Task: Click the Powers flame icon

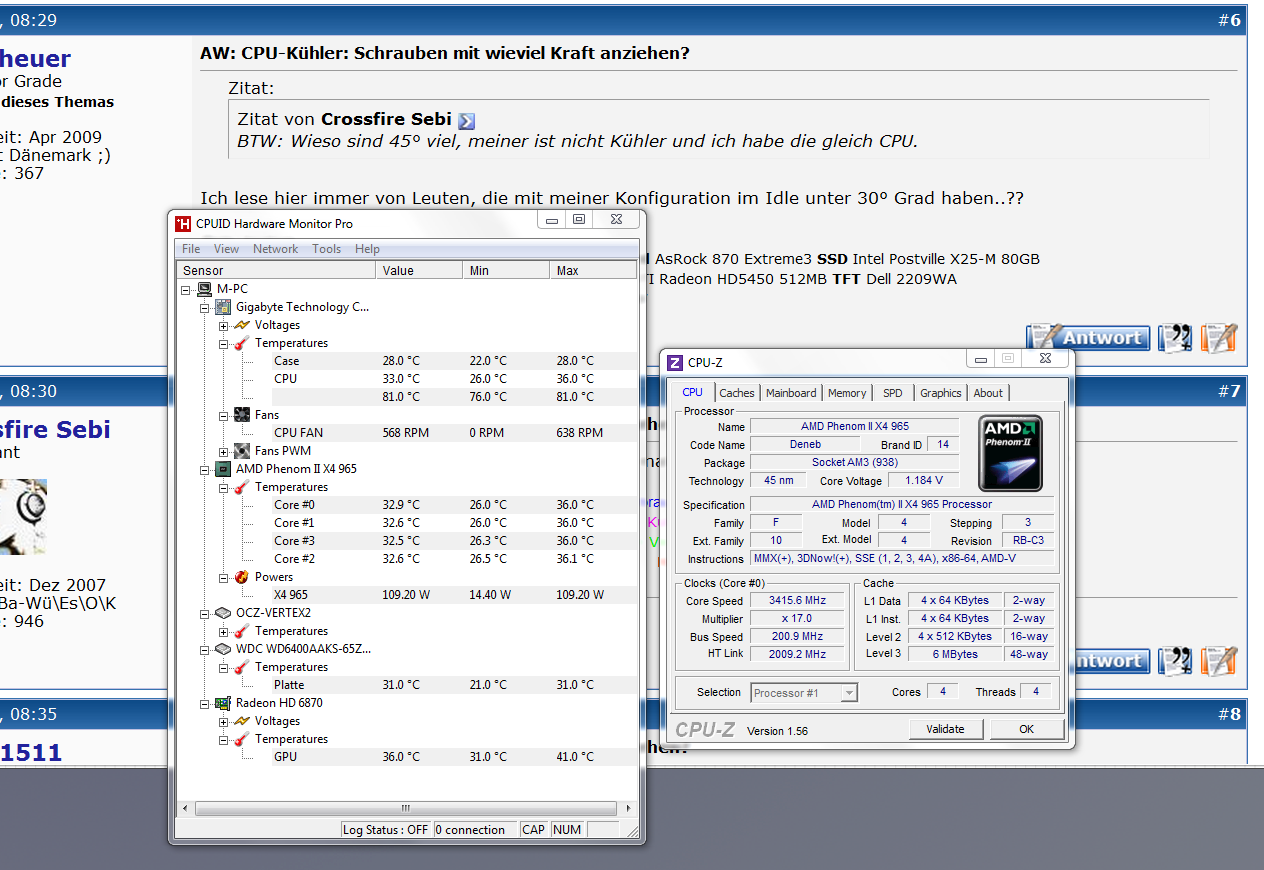Action: click(241, 577)
